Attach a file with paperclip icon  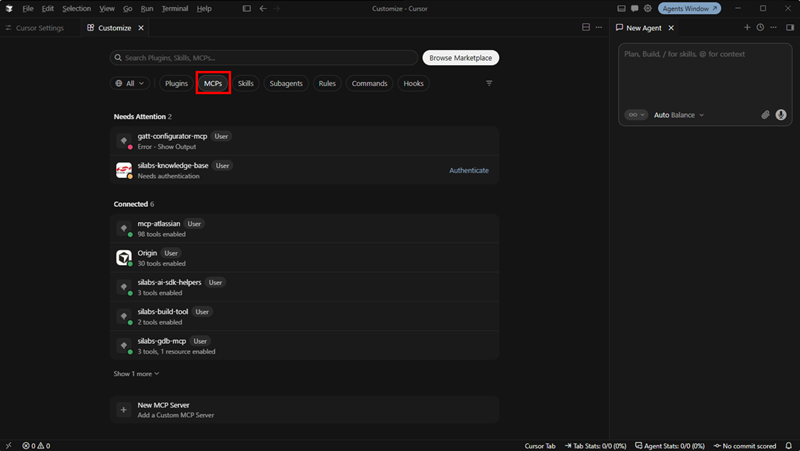coord(765,115)
